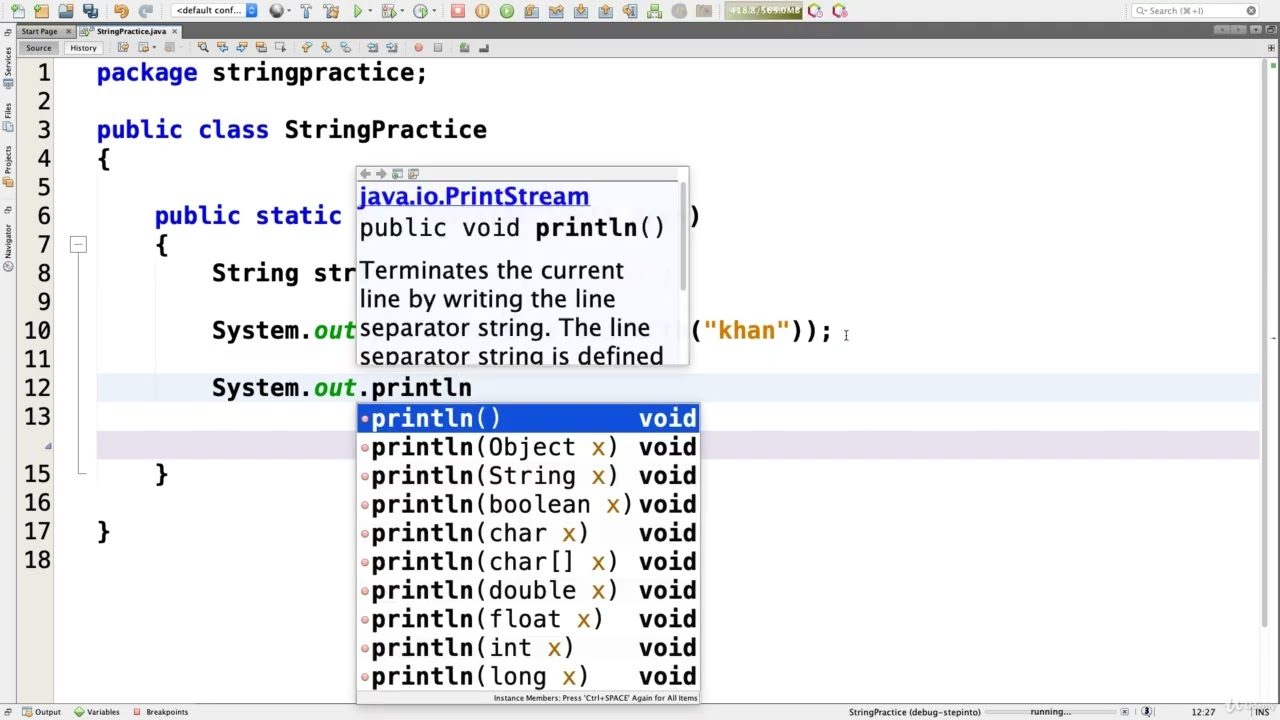The height and width of the screenshot is (720, 1280).
Task: Click the javadoc popup scrollbar
Action: click(683, 236)
